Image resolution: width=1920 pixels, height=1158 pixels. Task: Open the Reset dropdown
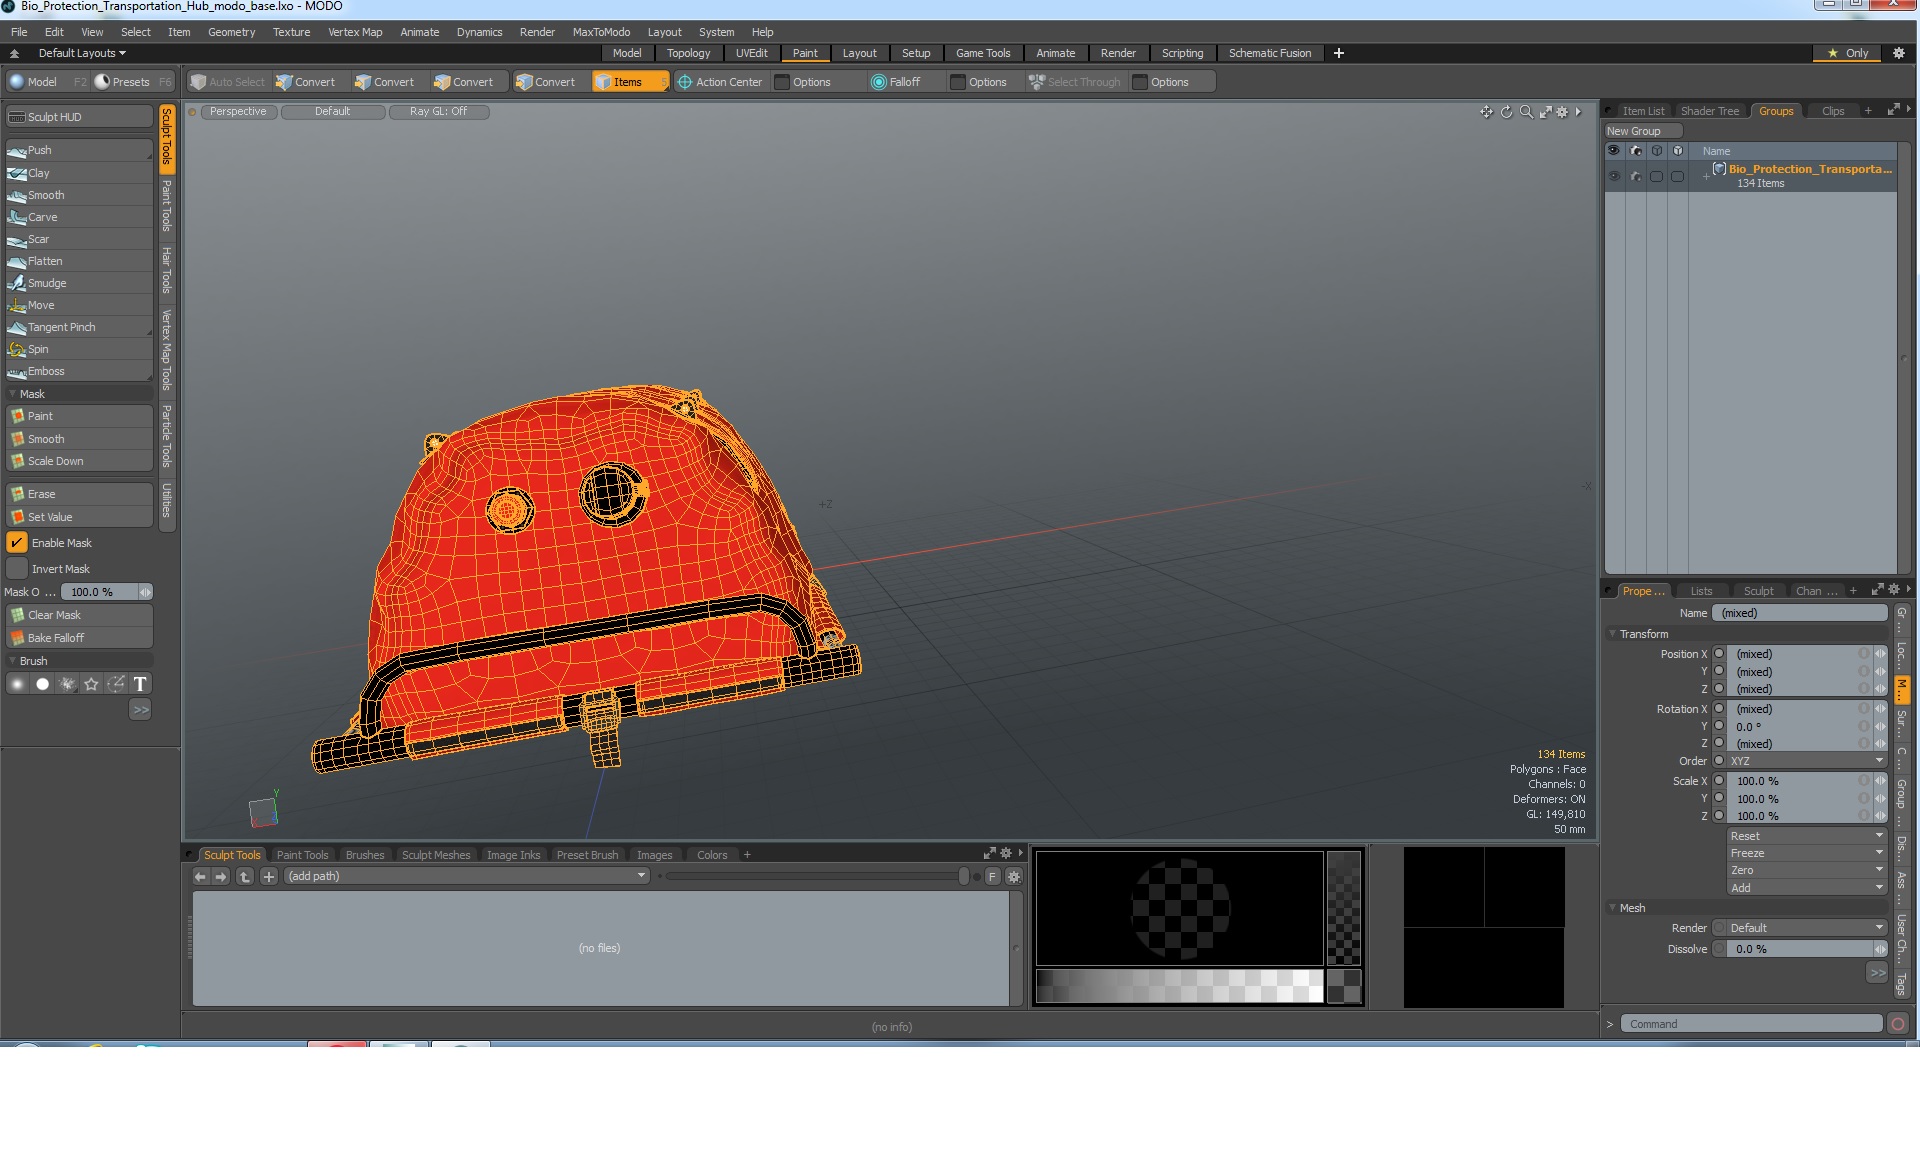click(x=1807, y=836)
